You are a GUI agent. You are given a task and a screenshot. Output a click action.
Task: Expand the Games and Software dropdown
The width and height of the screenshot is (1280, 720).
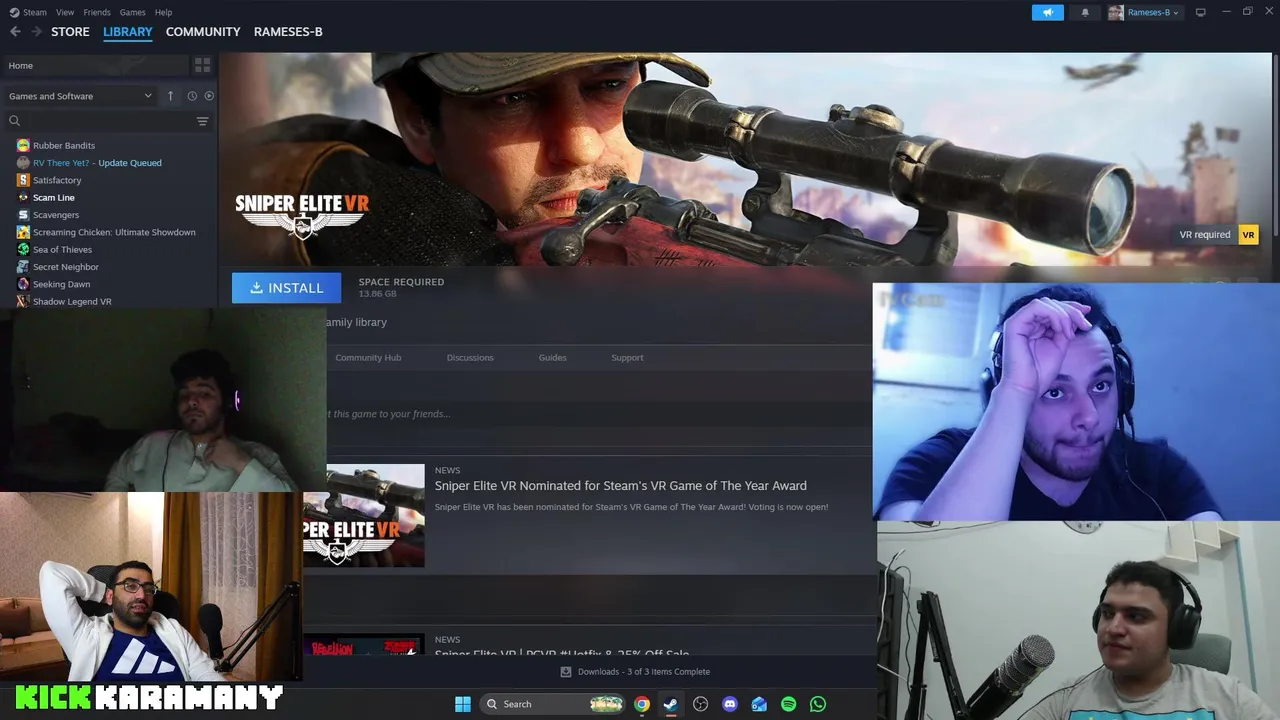coord(80,96)
